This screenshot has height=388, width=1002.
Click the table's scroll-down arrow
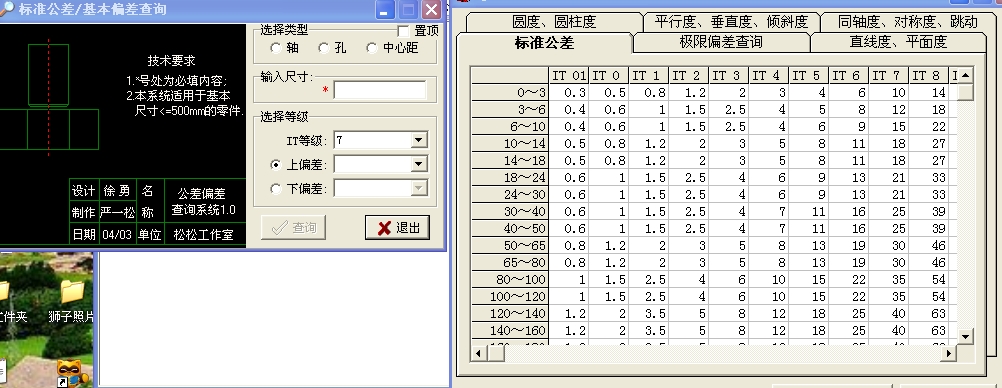pyautogui.click(x=965, y=336)
